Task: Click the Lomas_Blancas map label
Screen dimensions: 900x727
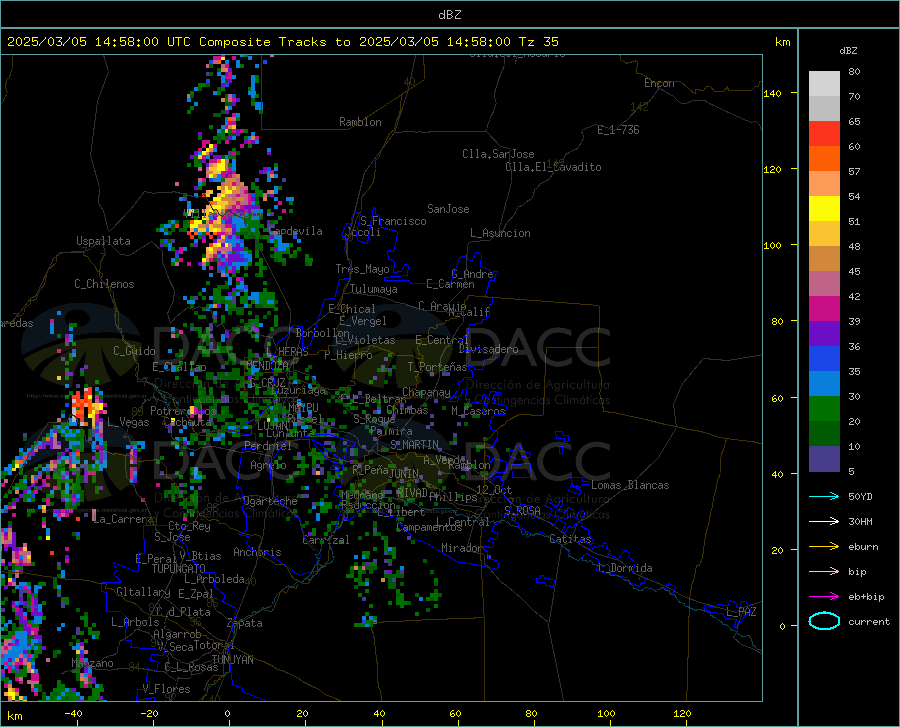Action: pyautogui.click(x=630, y=485)
